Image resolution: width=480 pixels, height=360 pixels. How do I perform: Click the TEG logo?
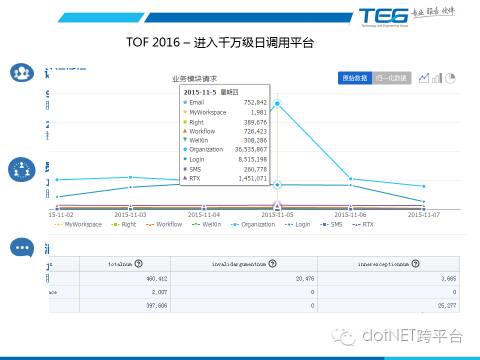click(x=384, y=17)
